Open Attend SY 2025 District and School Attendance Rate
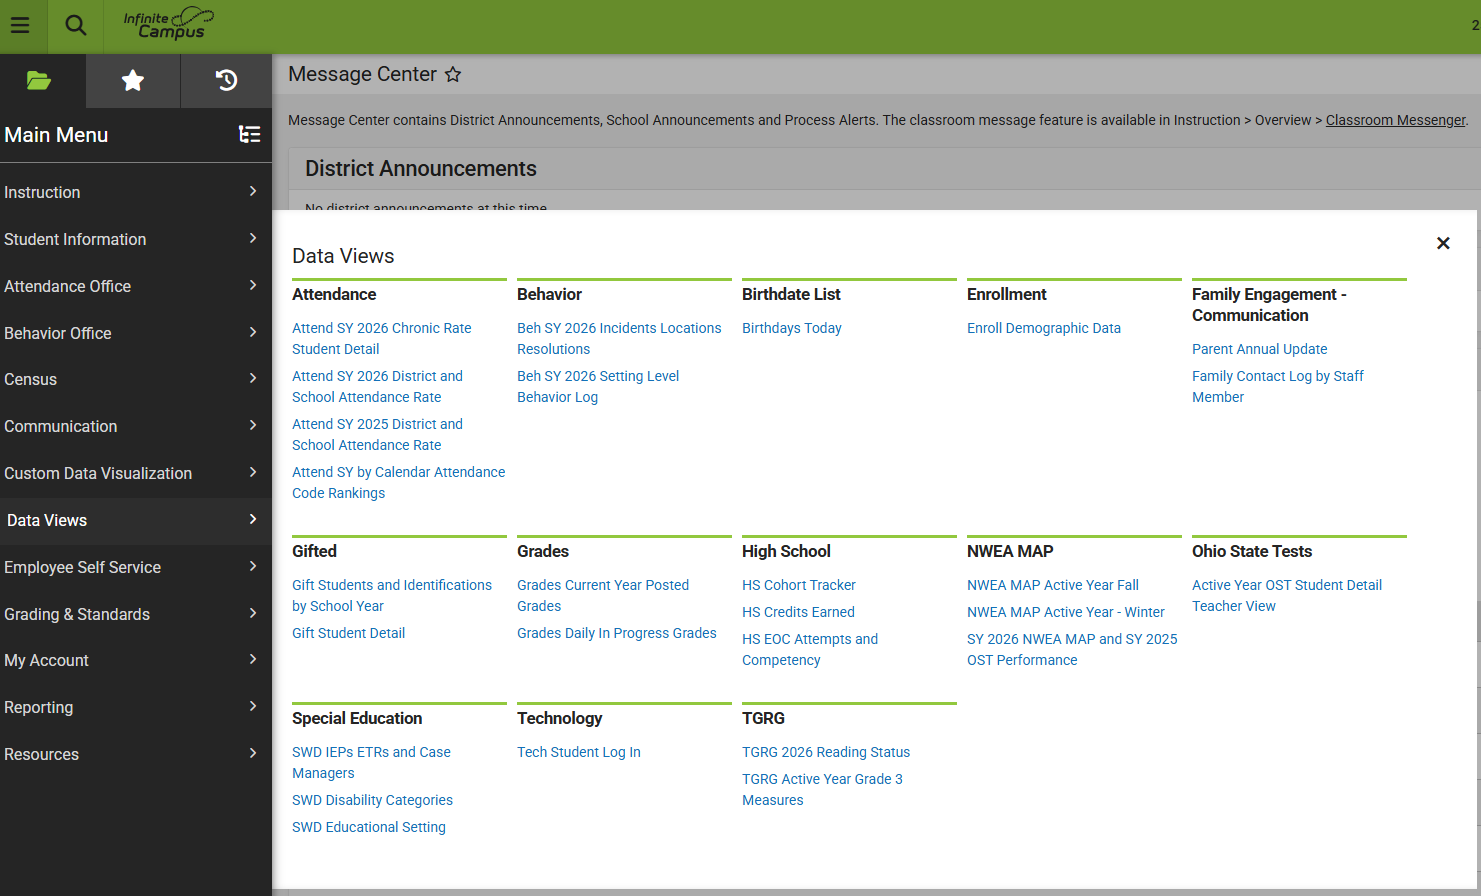1481x896 pixels. click(x=377, y=434)
